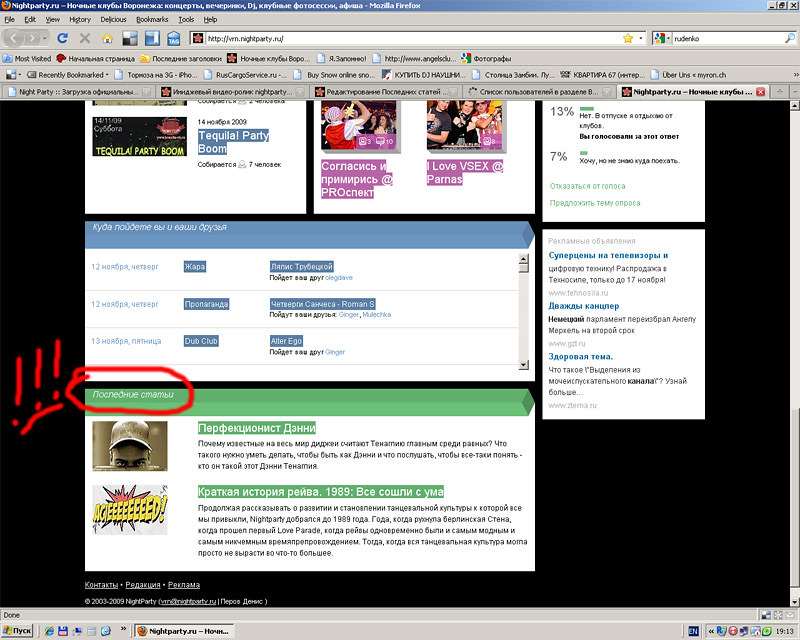
Task: Open the Bookmarks menu
Action: pos(152,19)
